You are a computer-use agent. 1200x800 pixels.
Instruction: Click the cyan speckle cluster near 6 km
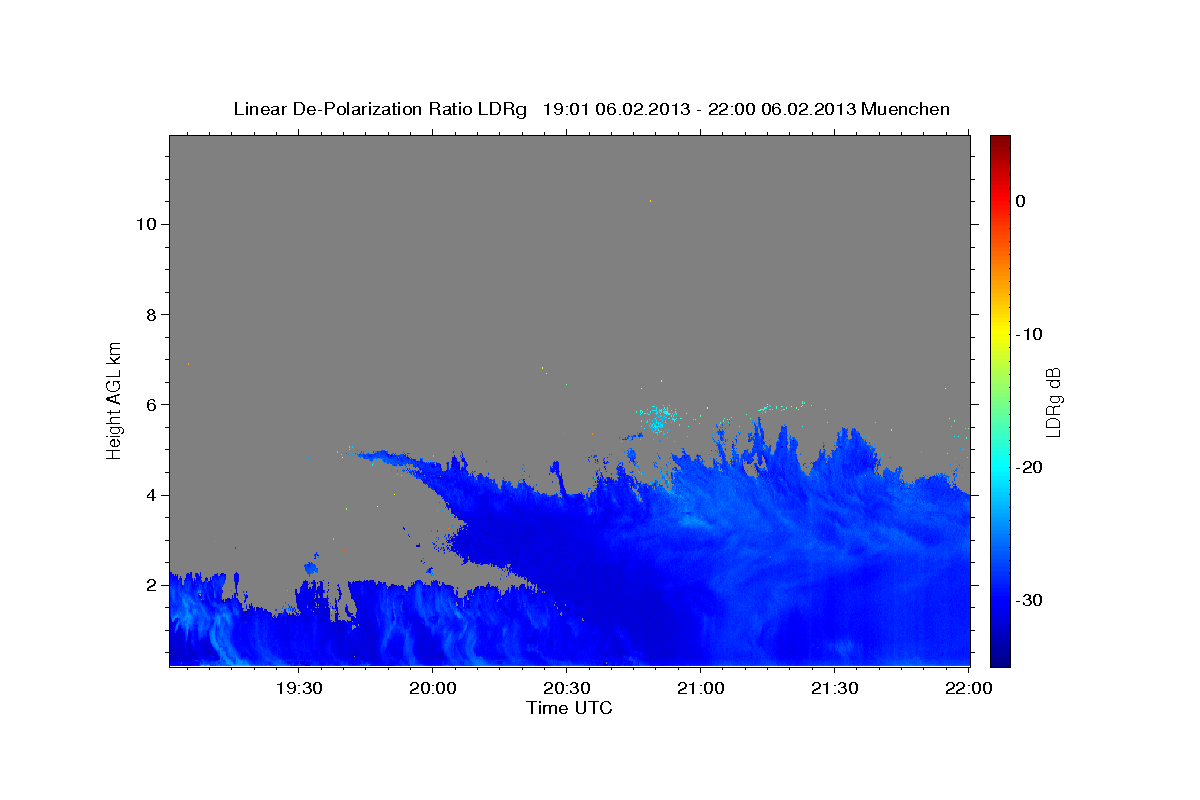pos(657,418)
